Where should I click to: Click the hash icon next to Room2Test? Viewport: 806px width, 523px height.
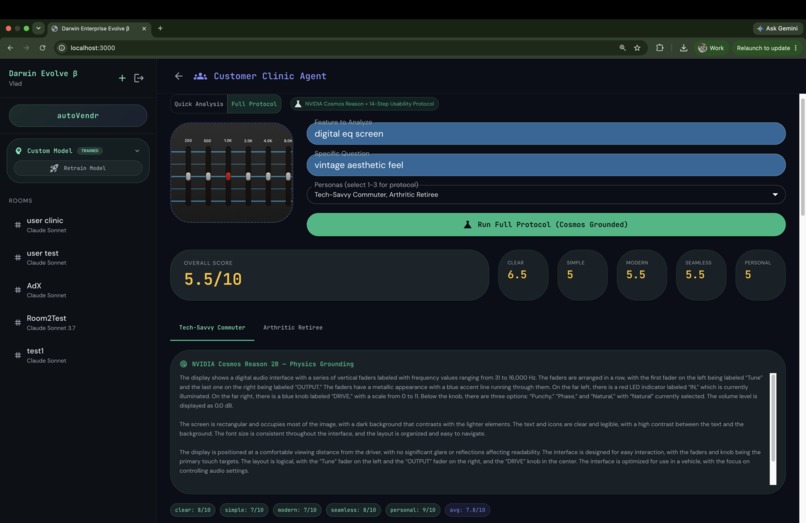(17, 322)
